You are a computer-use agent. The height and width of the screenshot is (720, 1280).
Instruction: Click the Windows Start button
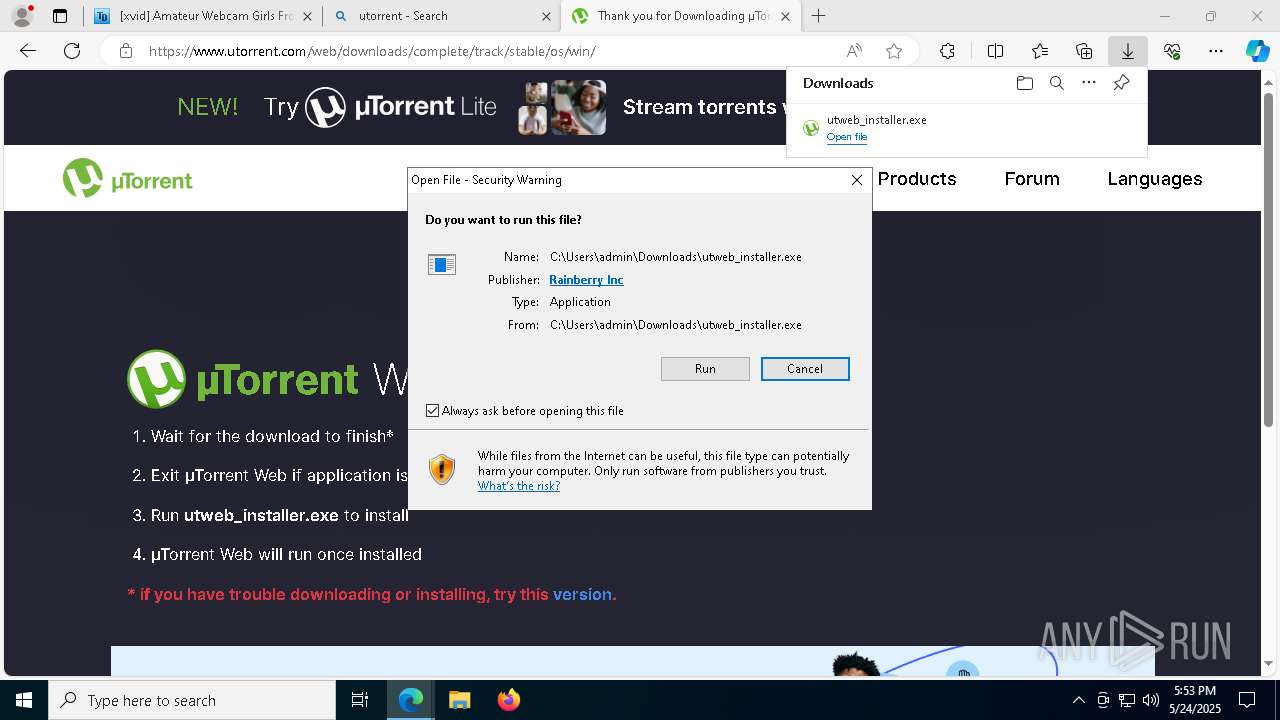tap(24, 700)
